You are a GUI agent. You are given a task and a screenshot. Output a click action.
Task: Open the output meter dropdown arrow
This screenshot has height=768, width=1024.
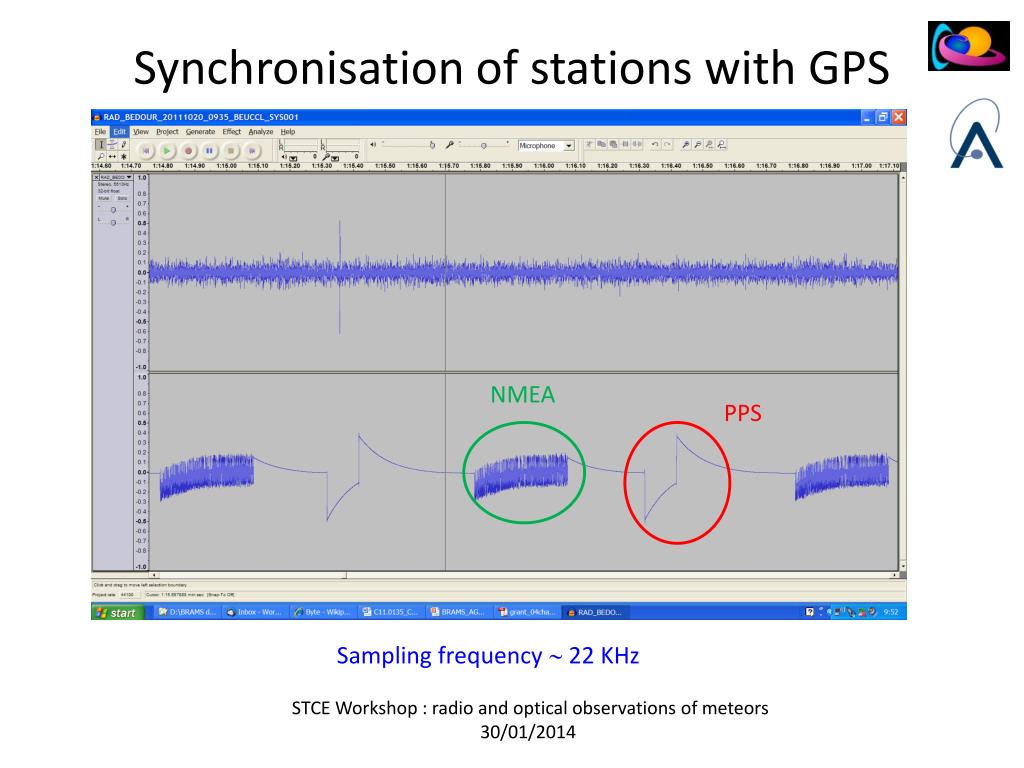click(293, 158)
